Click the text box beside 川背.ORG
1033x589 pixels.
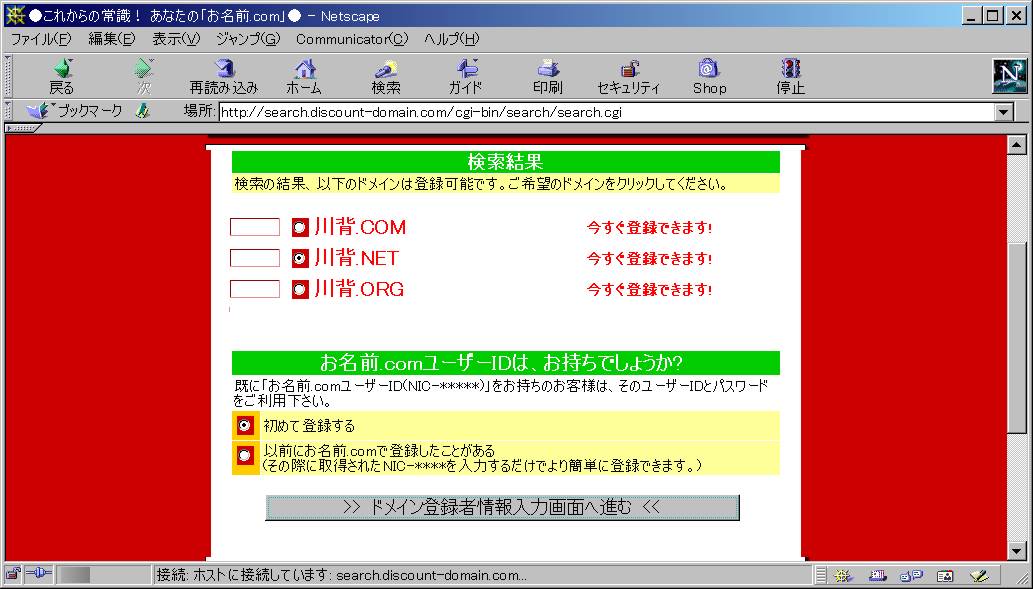pos(255,289)
